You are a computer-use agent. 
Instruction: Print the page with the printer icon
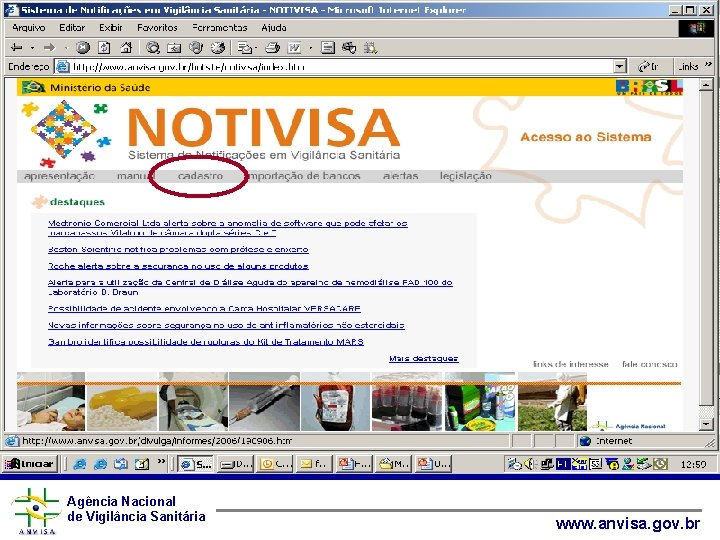point(272,47)
